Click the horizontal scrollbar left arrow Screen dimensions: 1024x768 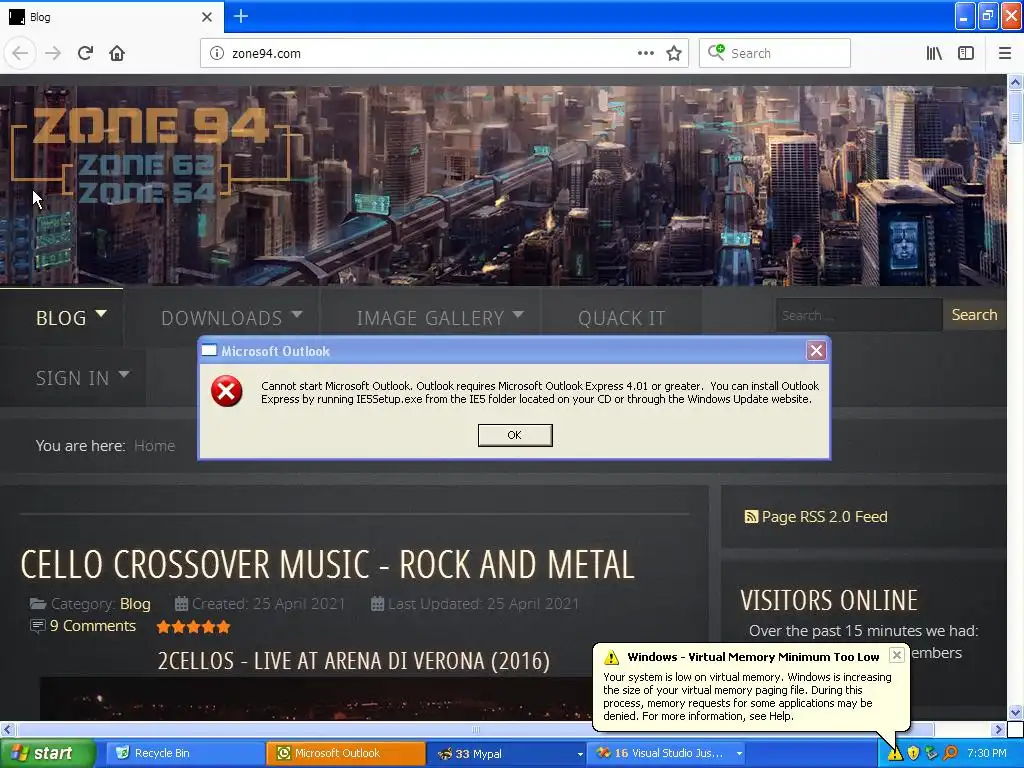pyautogui.click(x=7, y=729)
